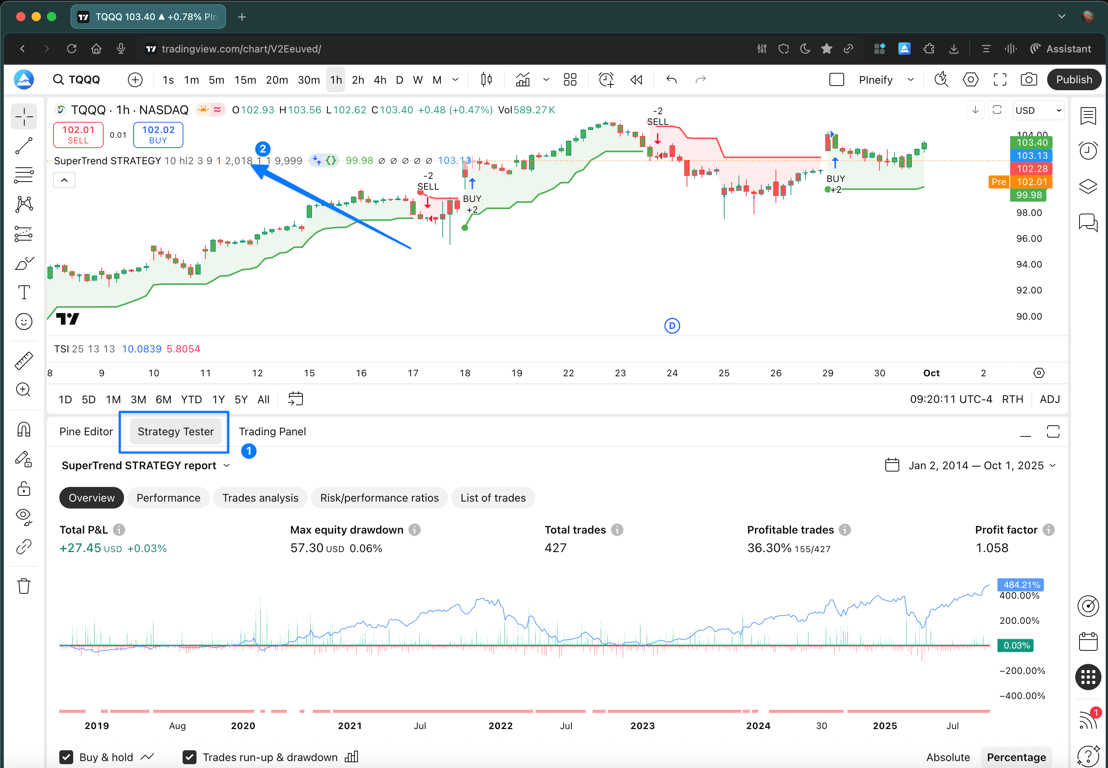The width and height of the screenshot is (1108, 768).
Task: Take a chart snapshot with camera icon
Action: (x=1029, y=80)
